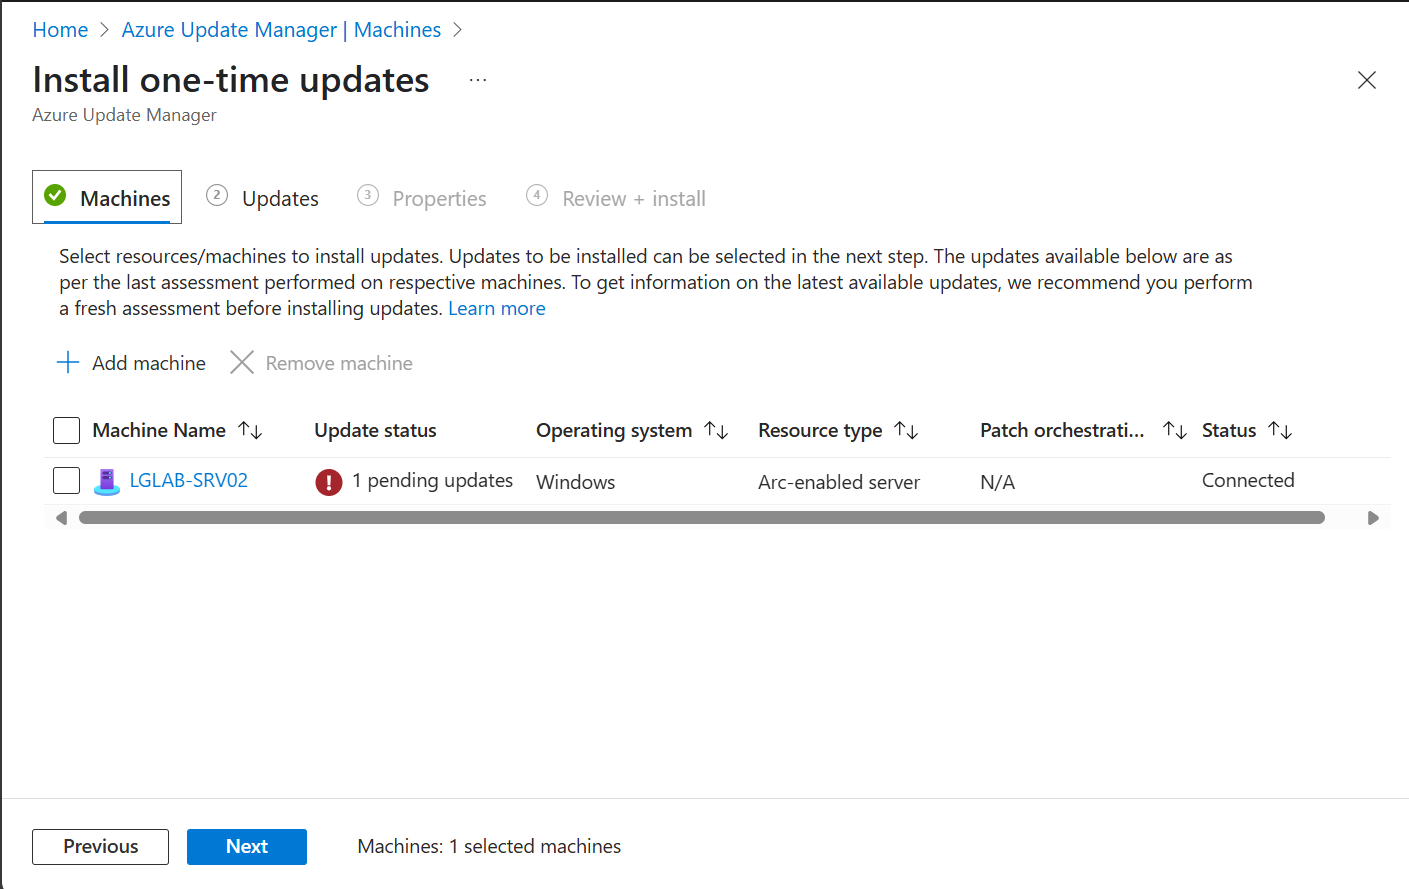Navigate to Home breadcrumb

click(x=60, y=30)
